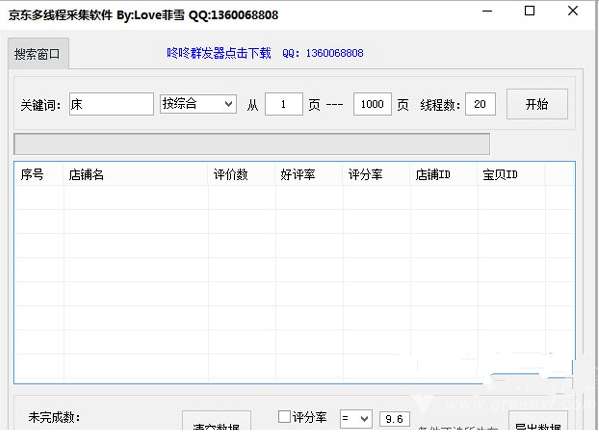Open the 咚咚群发器点击下载 link
Viewport: 599px width, 435px height.
click(219, 53)
